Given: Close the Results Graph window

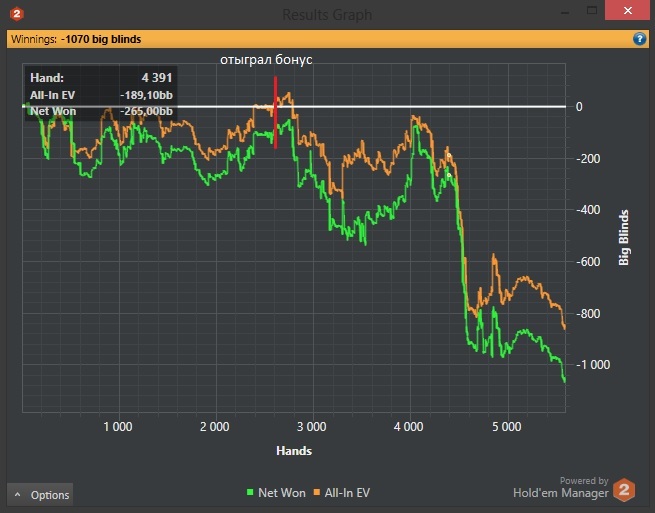Looking at the screenshot, I should coord(627,10).
